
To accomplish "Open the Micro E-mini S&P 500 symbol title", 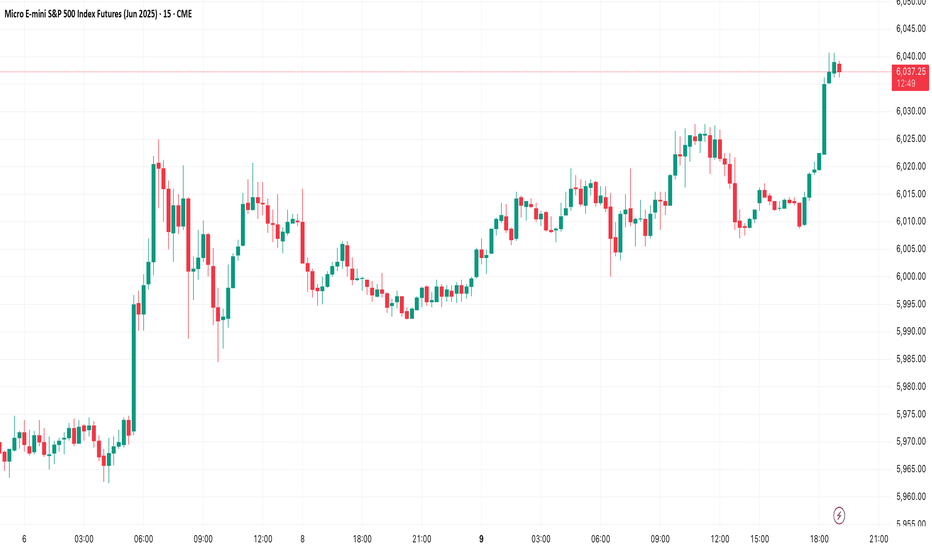I will 98,14.
